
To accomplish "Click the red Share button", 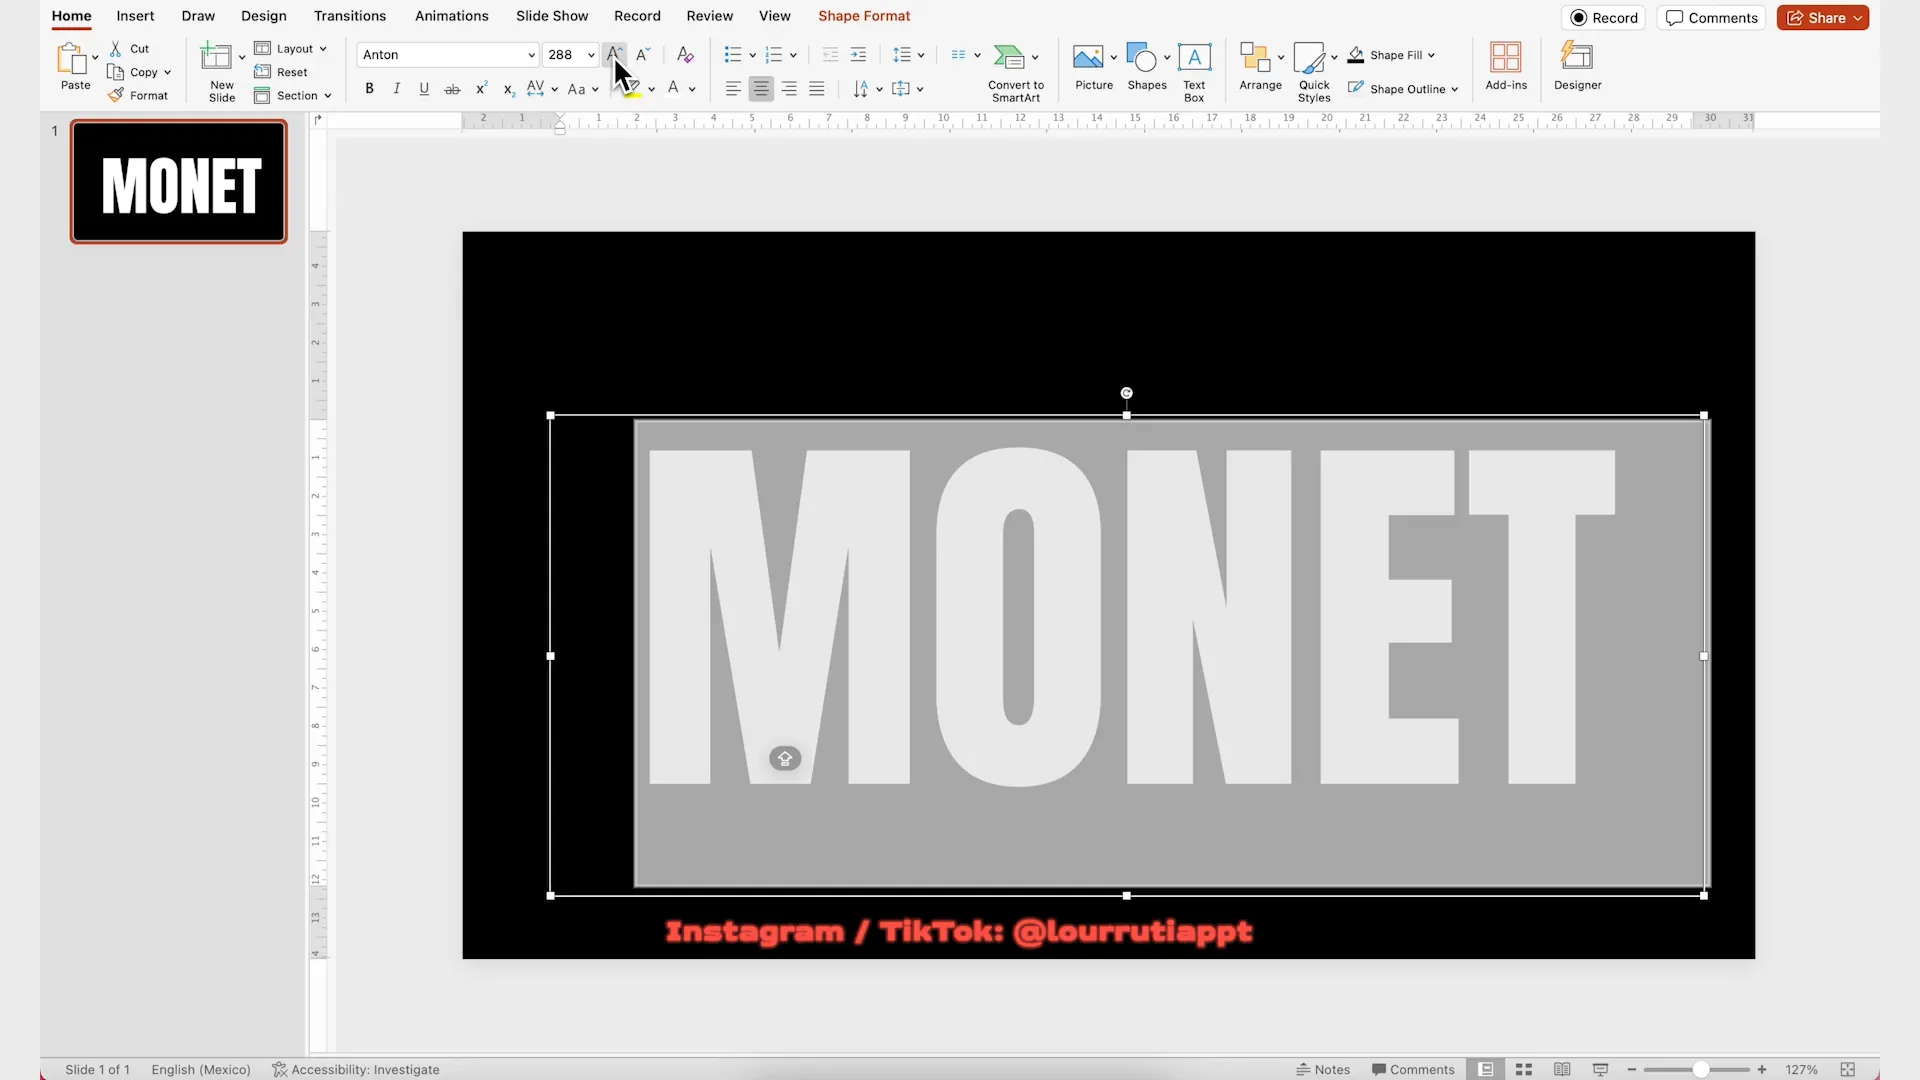I will 1822,18.
